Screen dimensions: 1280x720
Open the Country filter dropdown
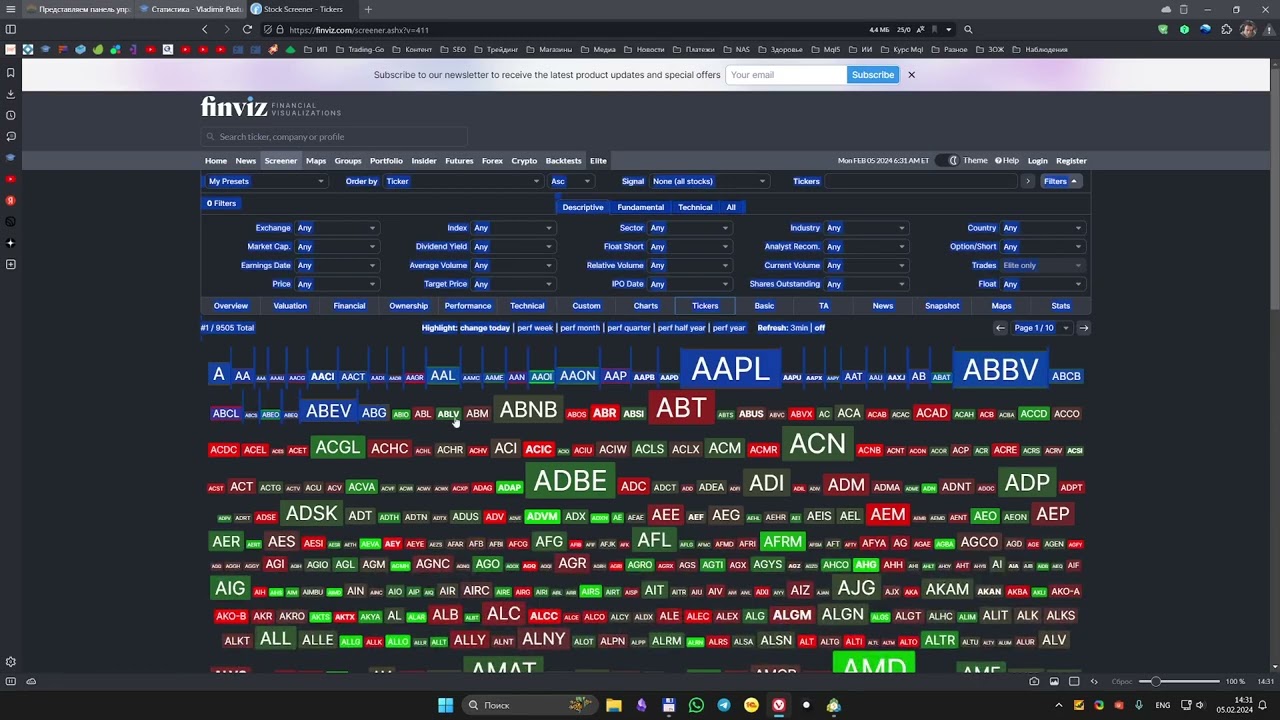pyautogui.click(x=1043, y=228)
